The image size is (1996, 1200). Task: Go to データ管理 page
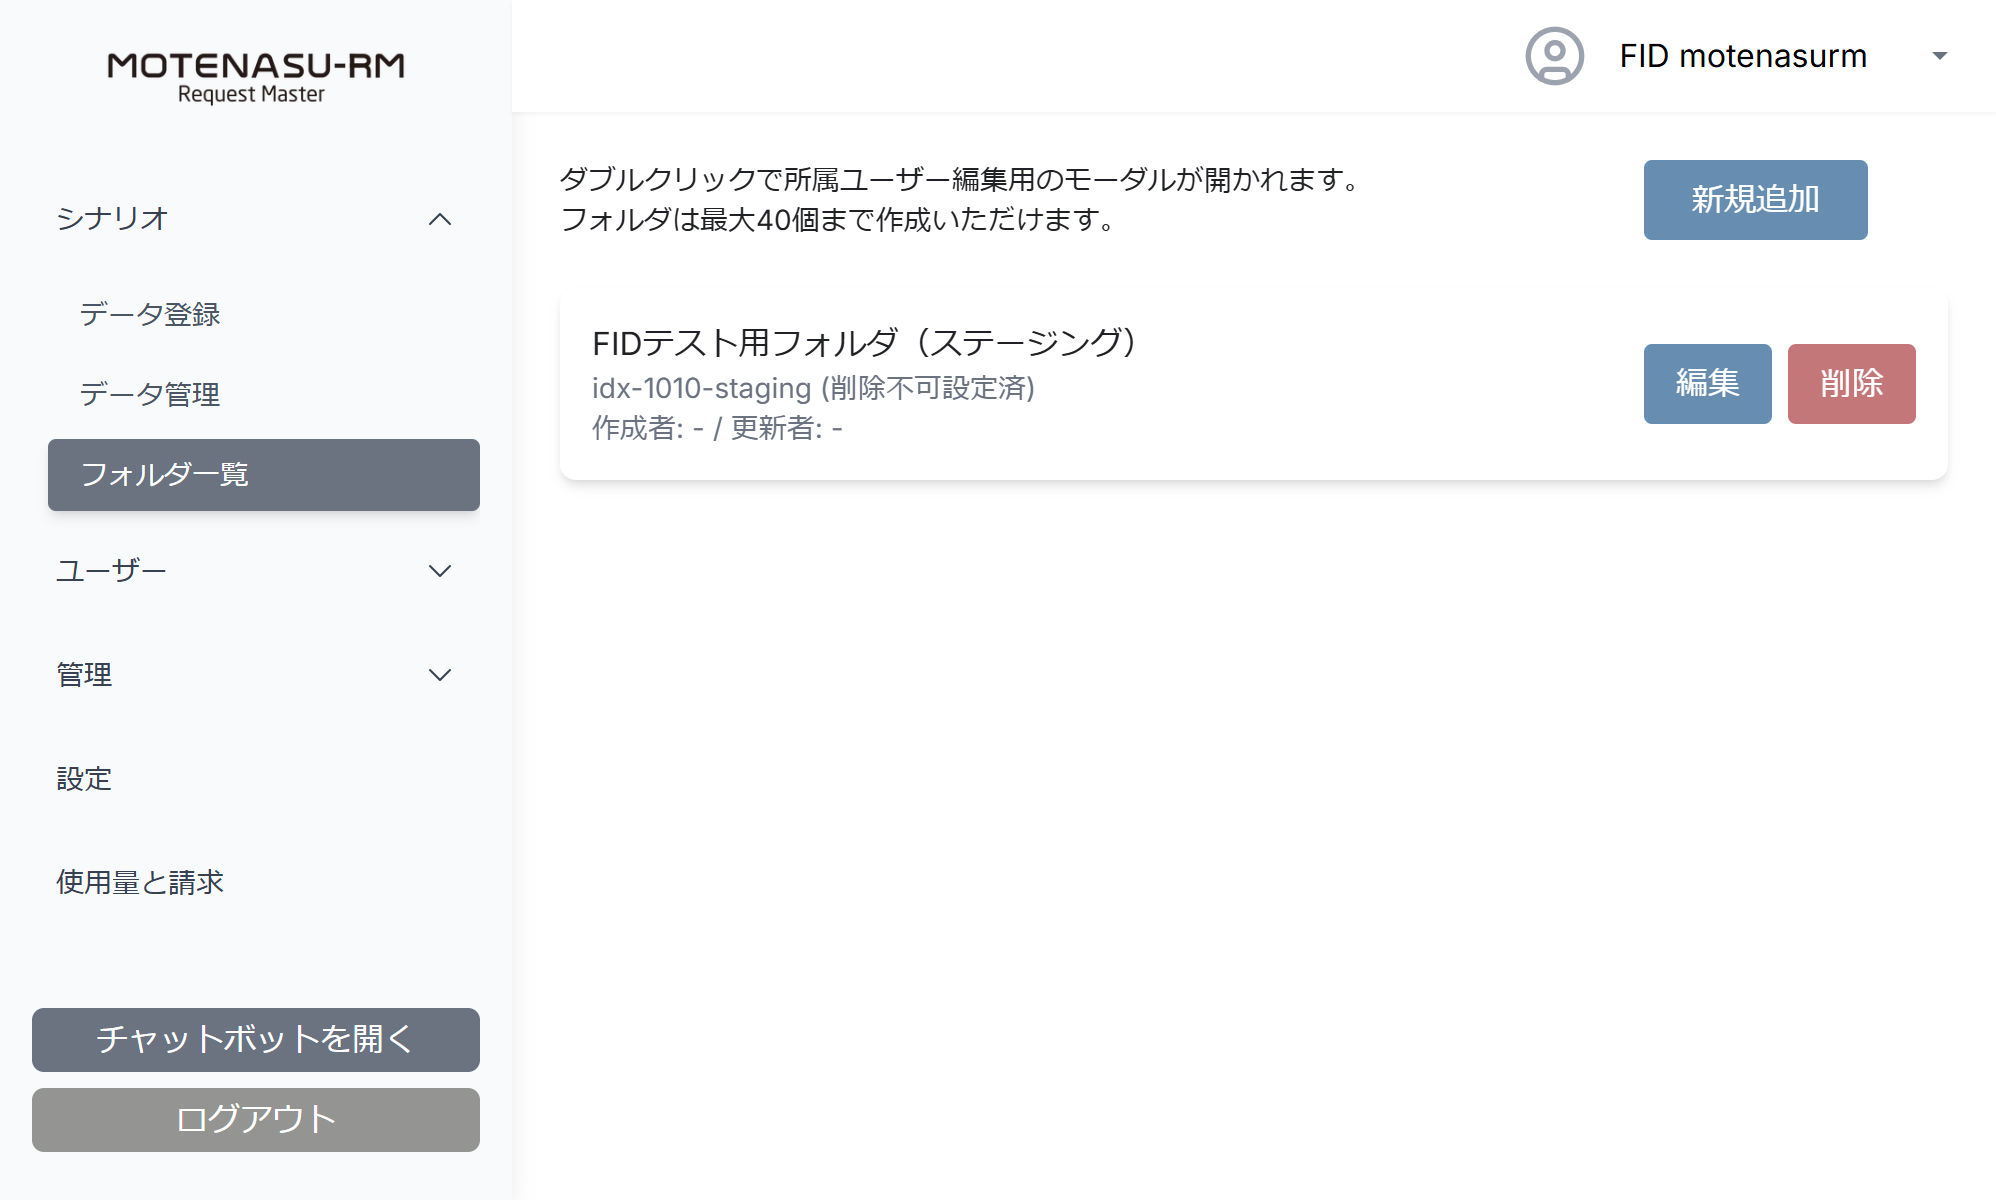tap(150, 394)
